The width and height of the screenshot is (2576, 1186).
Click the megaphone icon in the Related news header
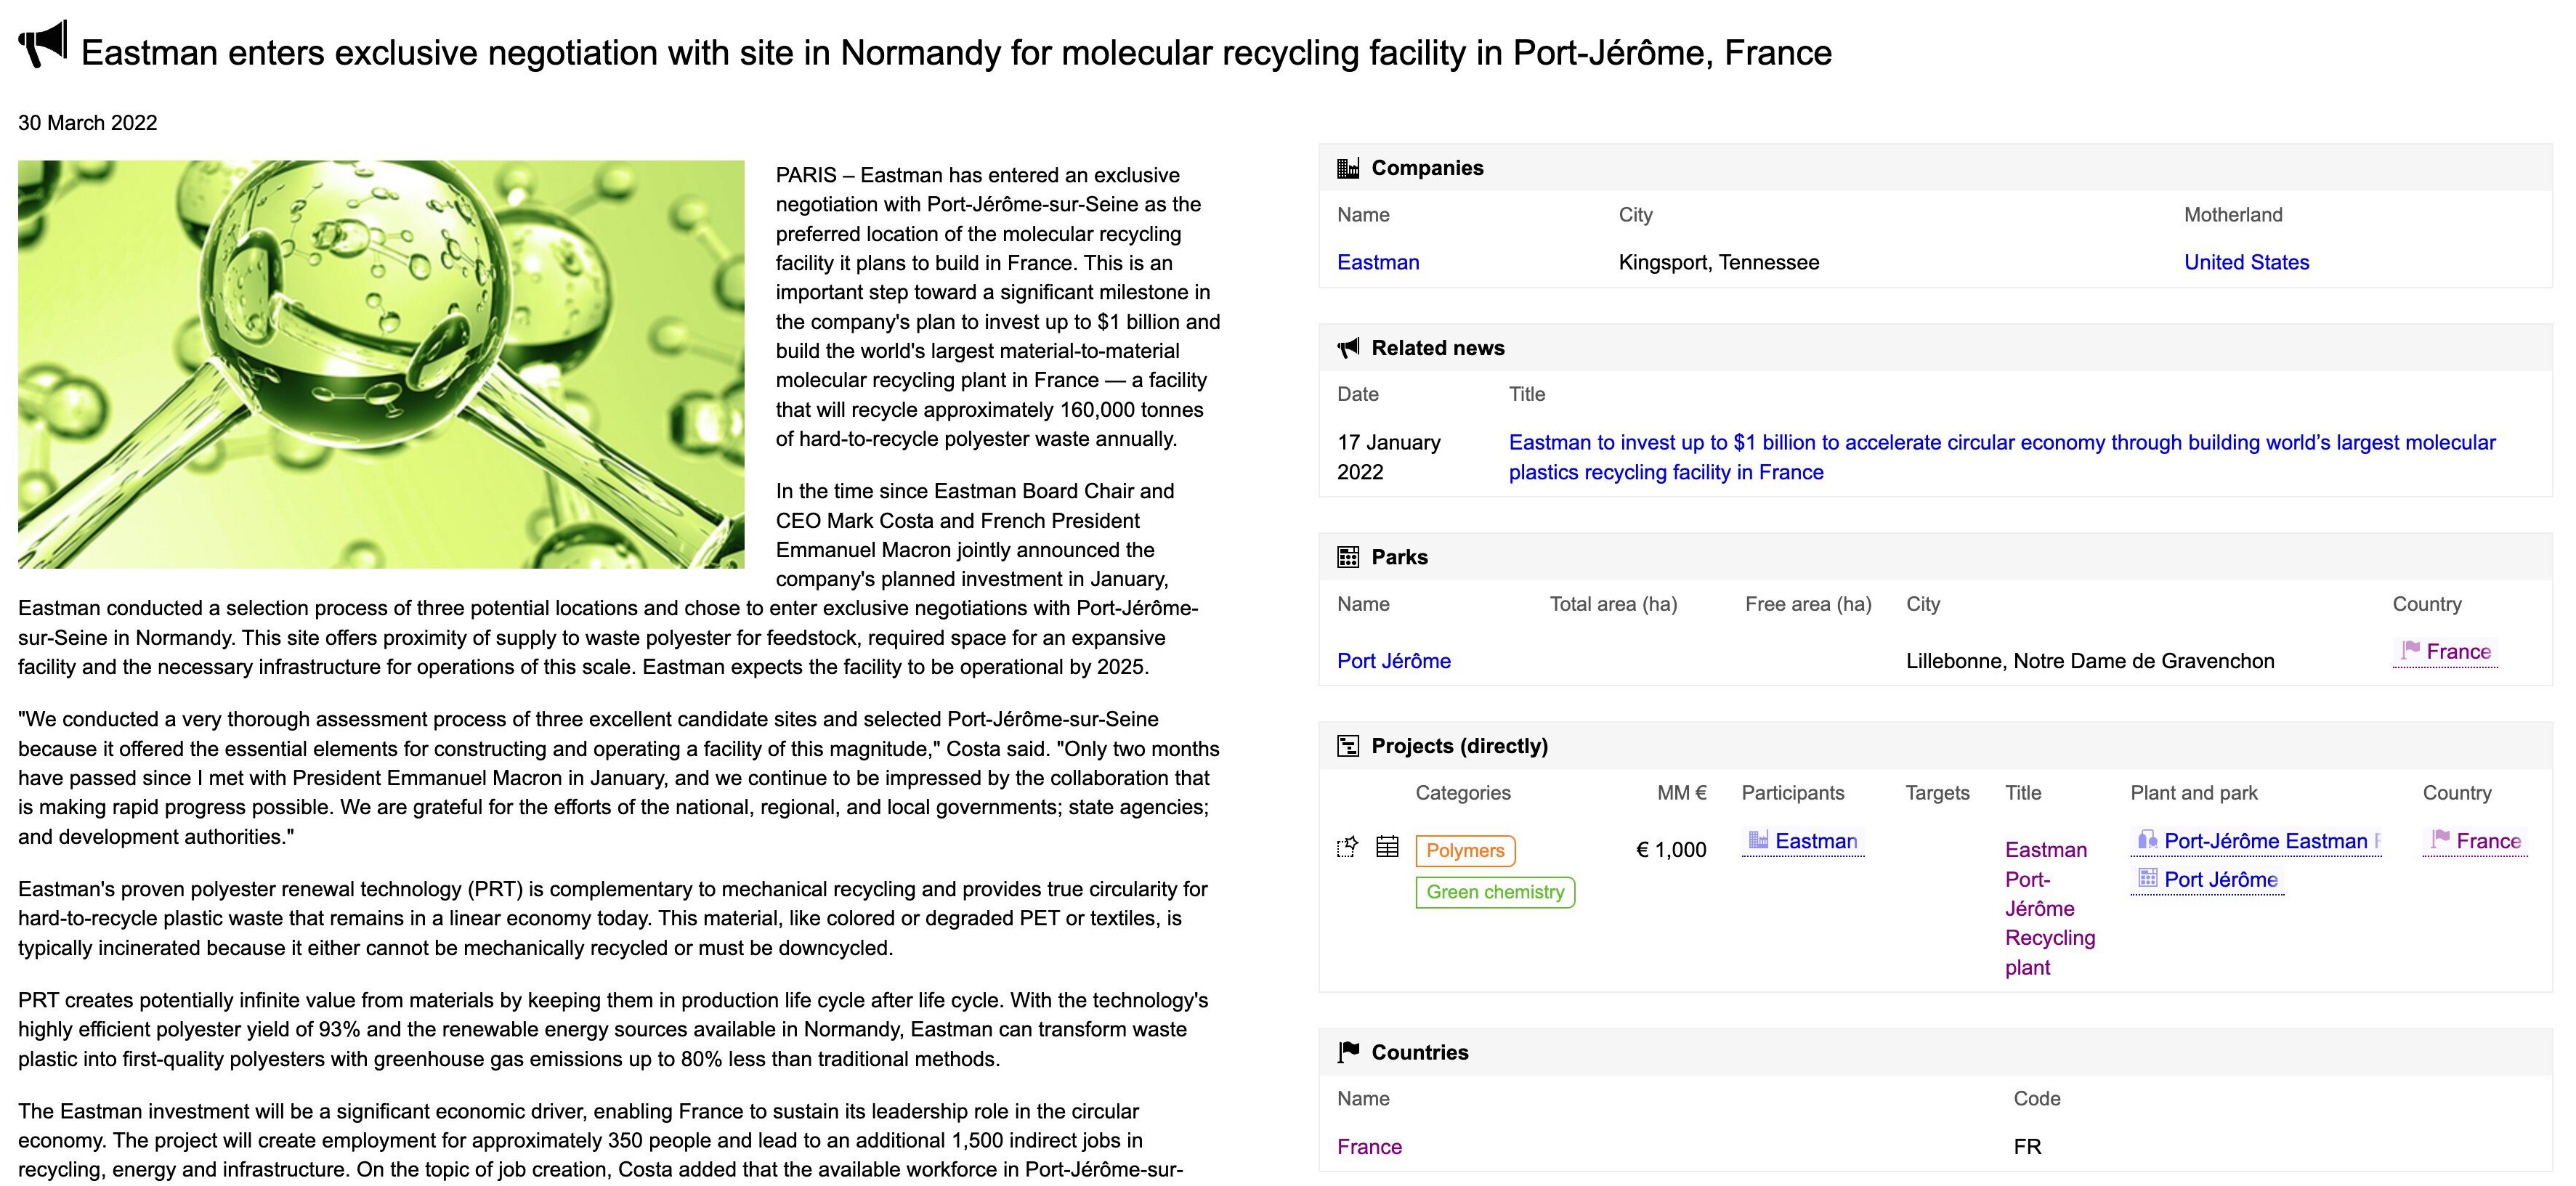click(x=1349, y=347)
